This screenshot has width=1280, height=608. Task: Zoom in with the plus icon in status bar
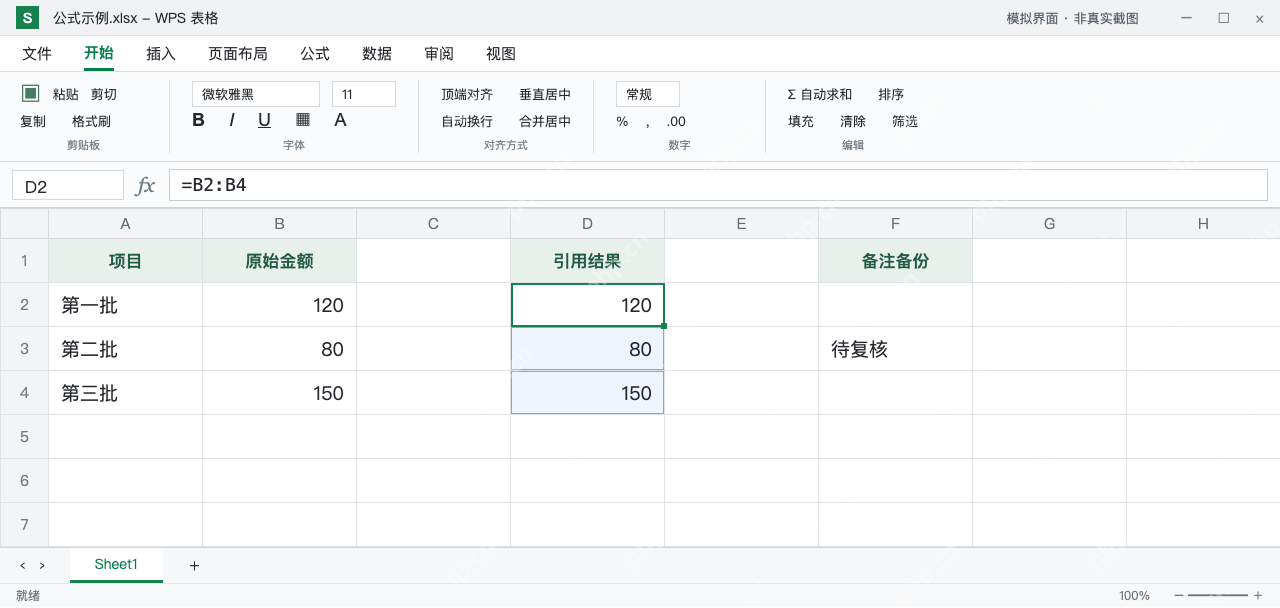pyautogui.click(x=1257, y=595)
